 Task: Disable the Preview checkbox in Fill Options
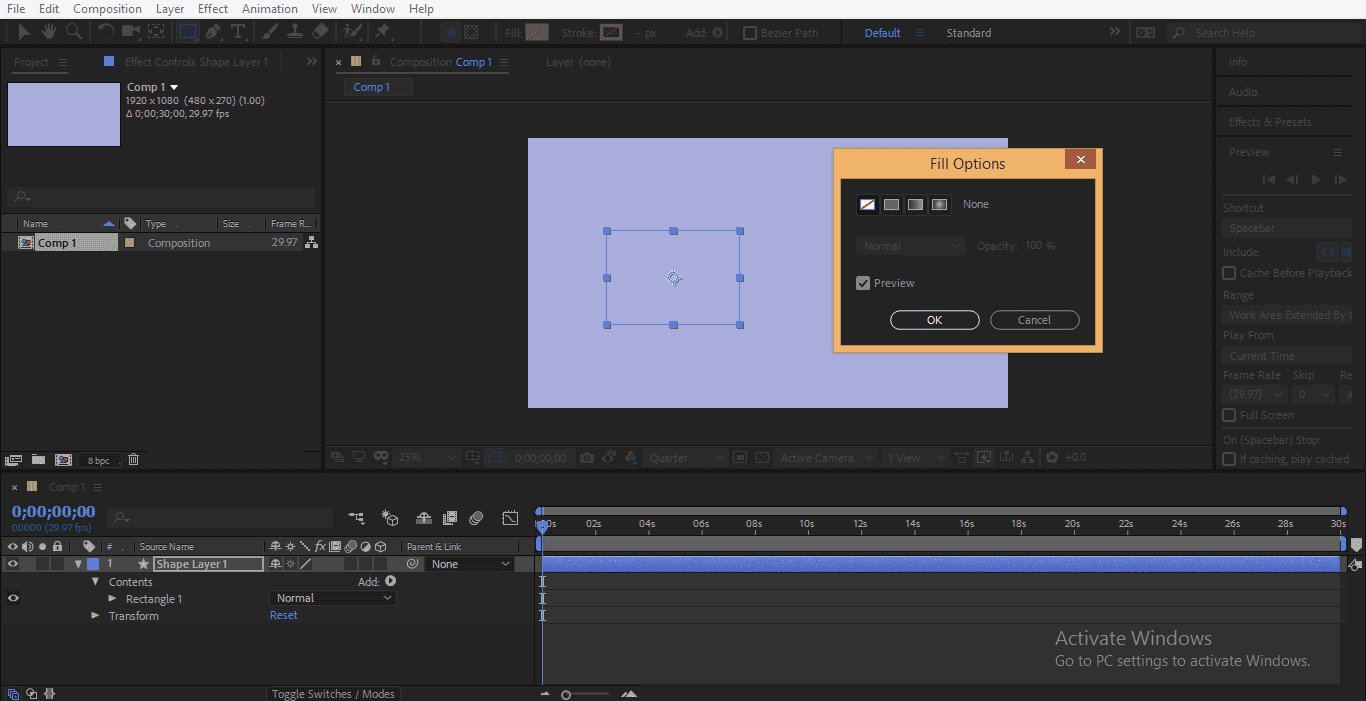click(x=862, y=282)
